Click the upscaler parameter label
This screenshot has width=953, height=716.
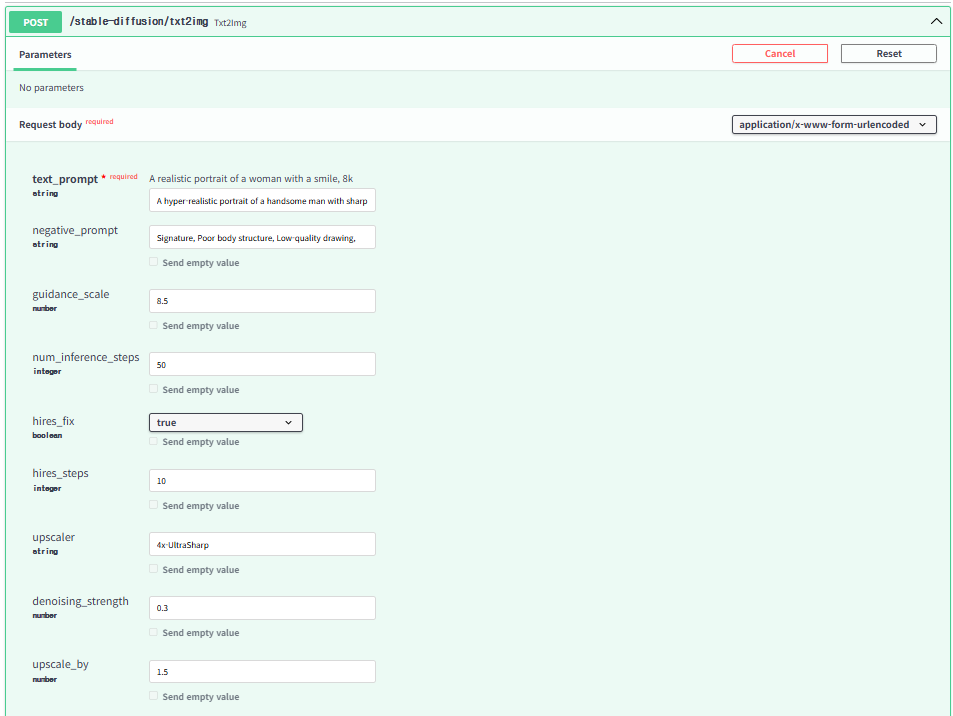(x=53, y=537)
